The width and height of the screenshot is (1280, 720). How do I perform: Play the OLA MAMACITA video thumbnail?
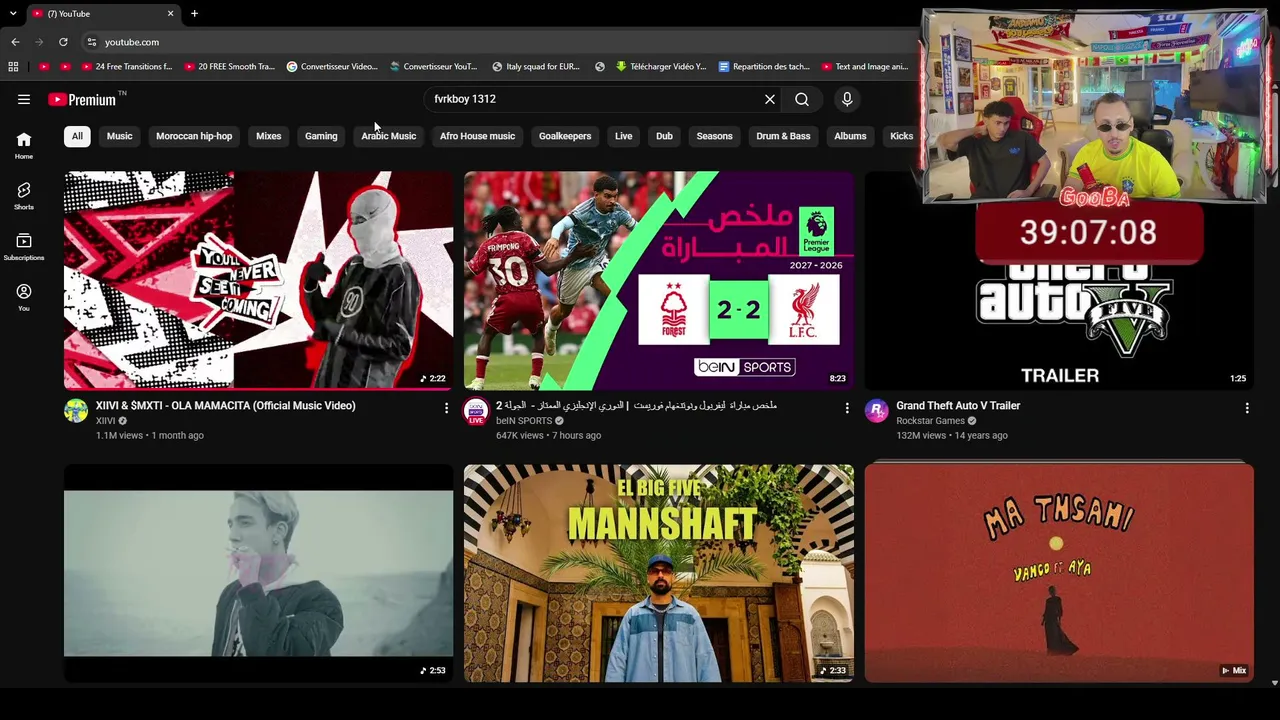tap(258, 280)
